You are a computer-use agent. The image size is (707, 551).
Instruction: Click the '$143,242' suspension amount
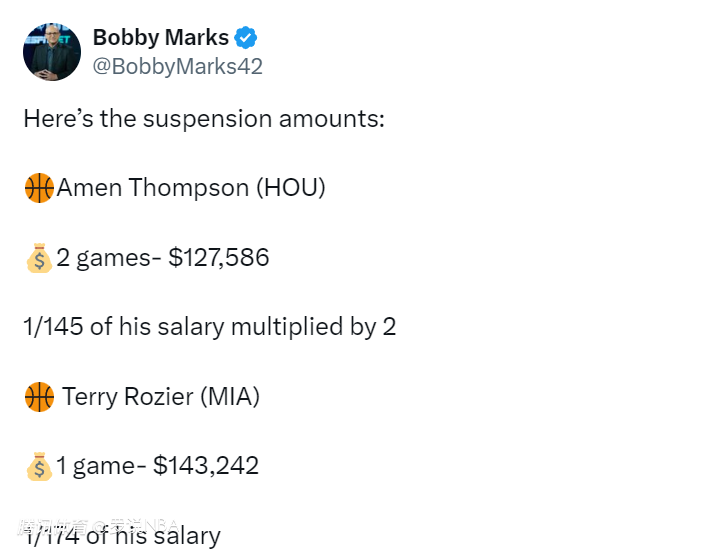tap(206, 465)
